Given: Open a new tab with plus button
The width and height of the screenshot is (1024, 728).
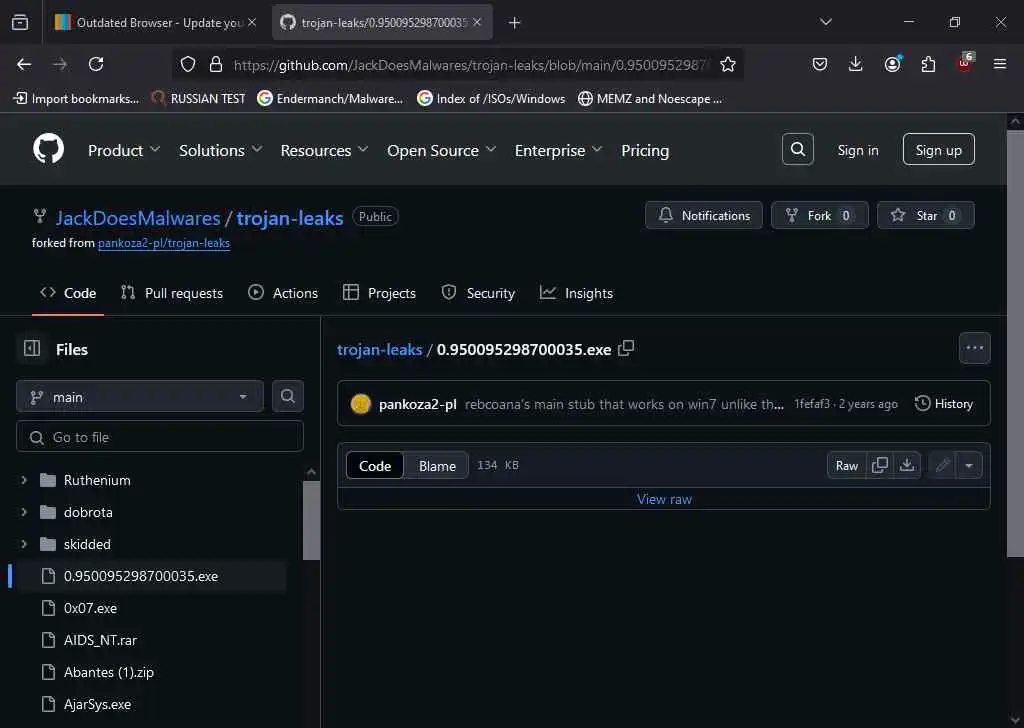Looking at the screenshot, I should (x=515, y=23).
